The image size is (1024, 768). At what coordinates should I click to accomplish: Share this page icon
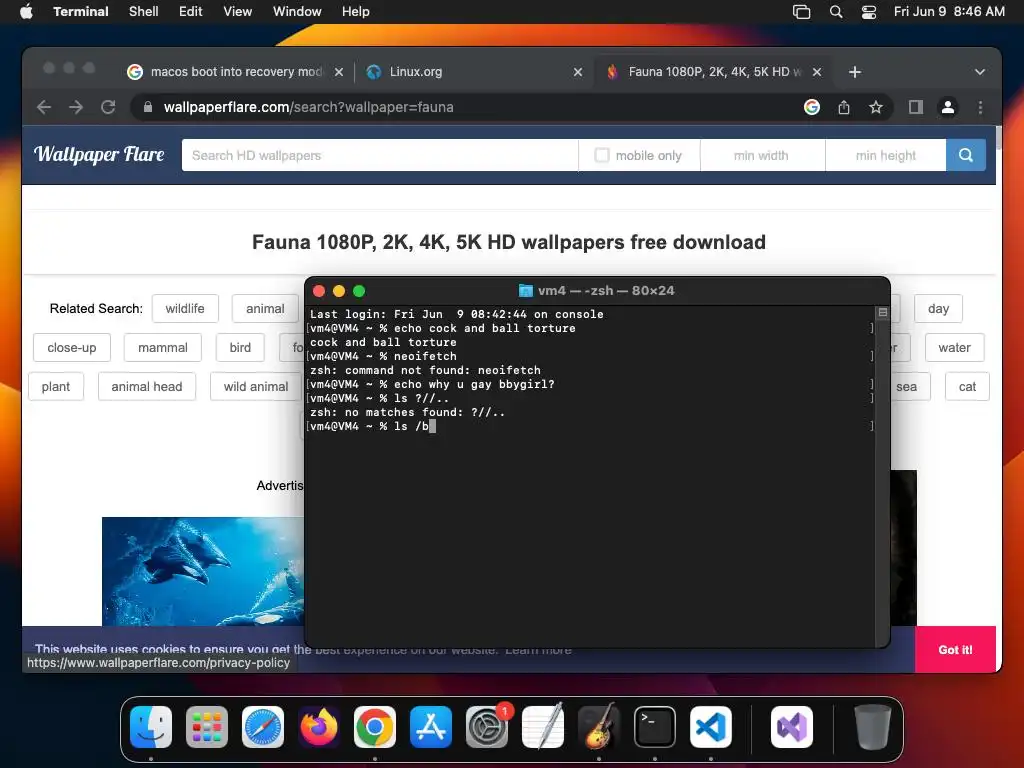844,107
